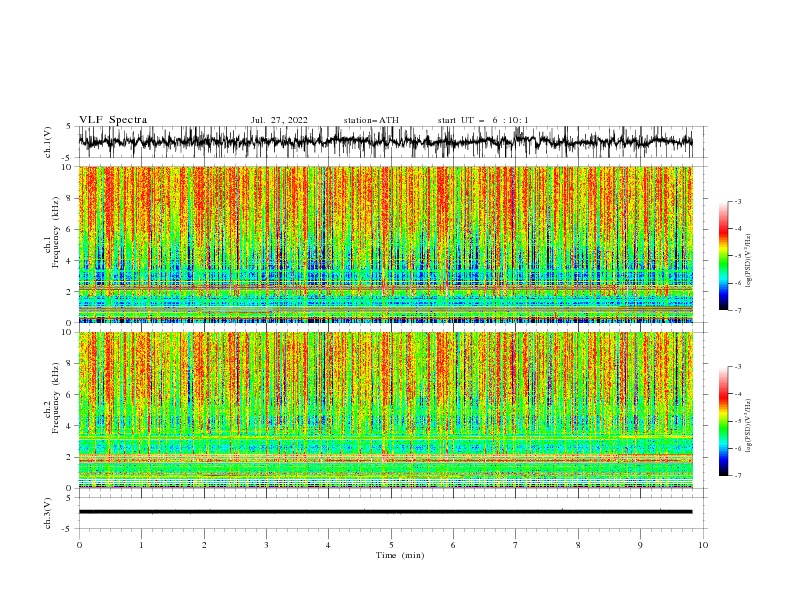
Task: Click the ch.1 colorbar log(PSD) label
Action: click(749, 261)
